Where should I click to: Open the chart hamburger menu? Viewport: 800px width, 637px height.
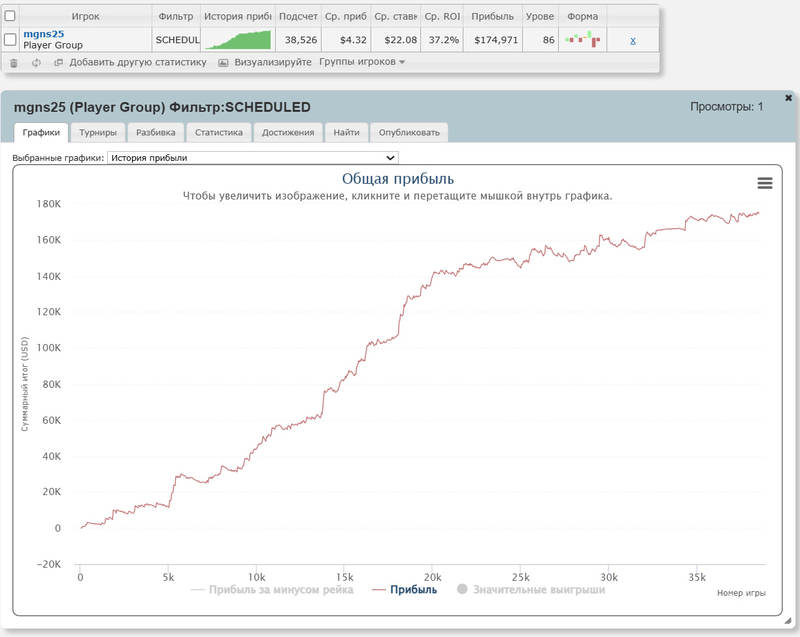click(x=765, y=182)
